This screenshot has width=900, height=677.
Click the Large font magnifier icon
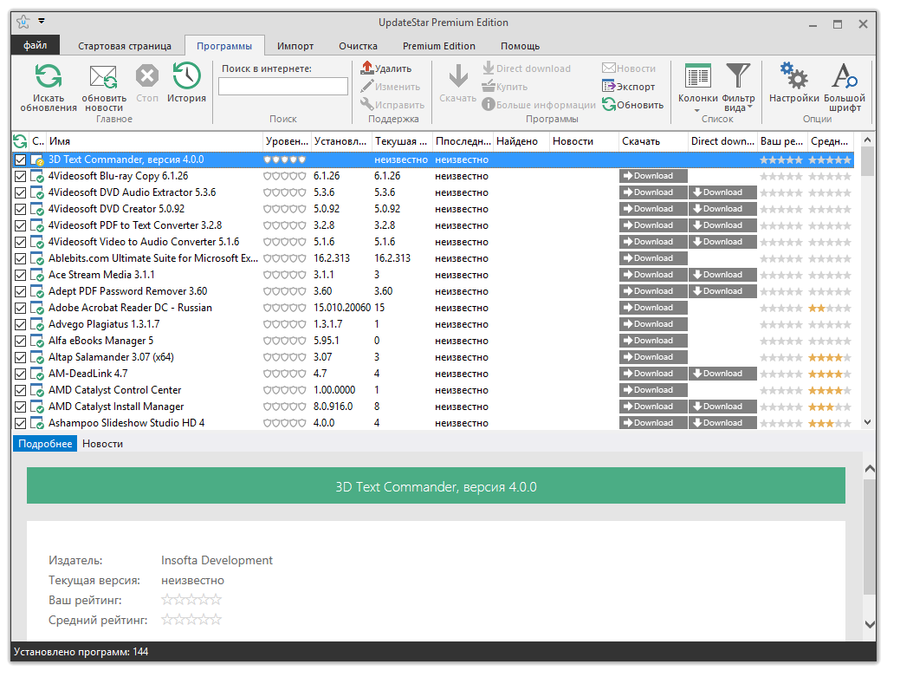845,77
